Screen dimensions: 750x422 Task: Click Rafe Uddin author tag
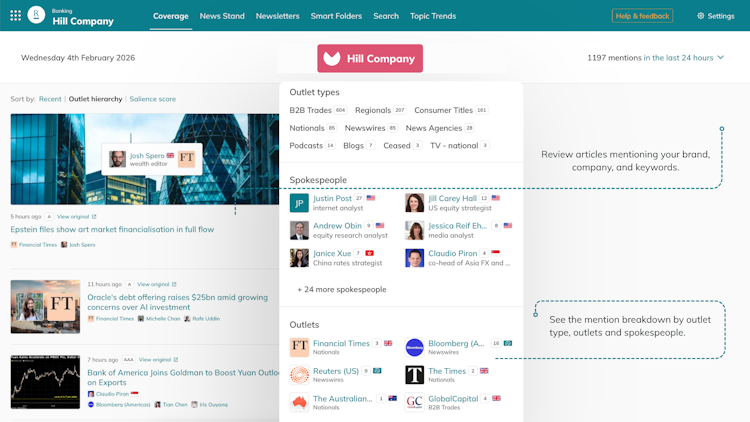202,319
